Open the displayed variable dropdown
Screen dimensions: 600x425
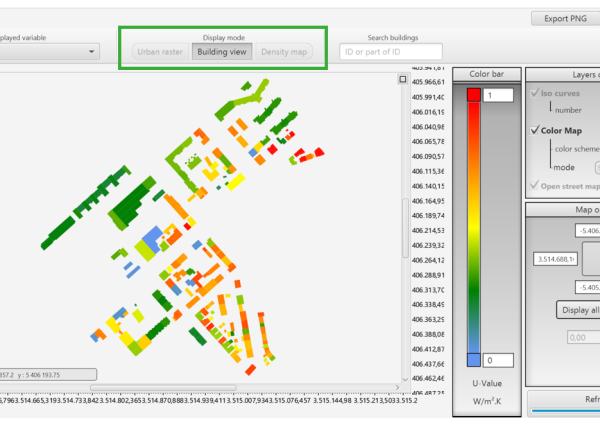(50, 52)
